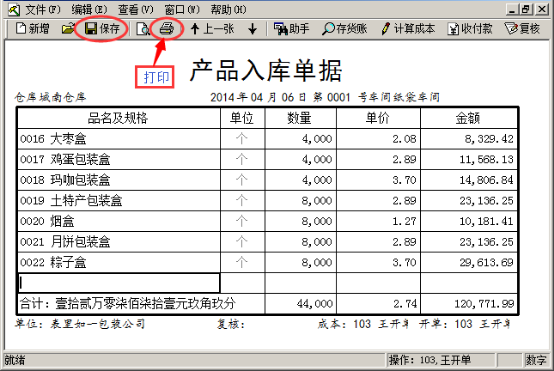
Task: Go to previous receipt 上一张
Action: click(x=212, y=29)
